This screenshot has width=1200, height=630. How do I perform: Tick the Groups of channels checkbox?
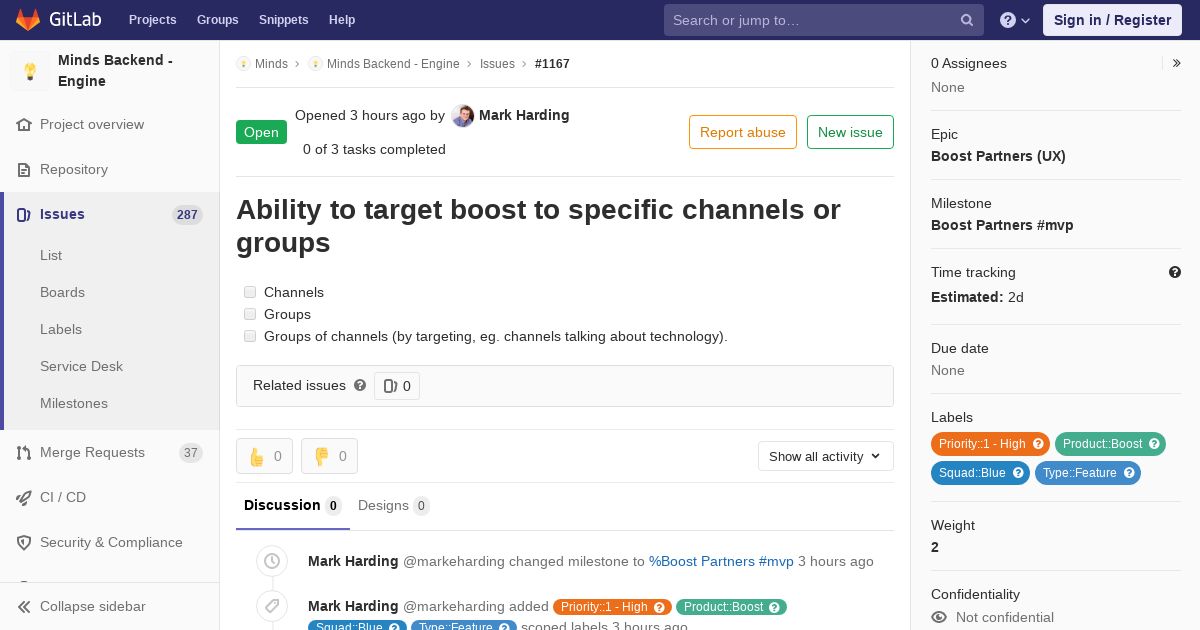(250, 336)
